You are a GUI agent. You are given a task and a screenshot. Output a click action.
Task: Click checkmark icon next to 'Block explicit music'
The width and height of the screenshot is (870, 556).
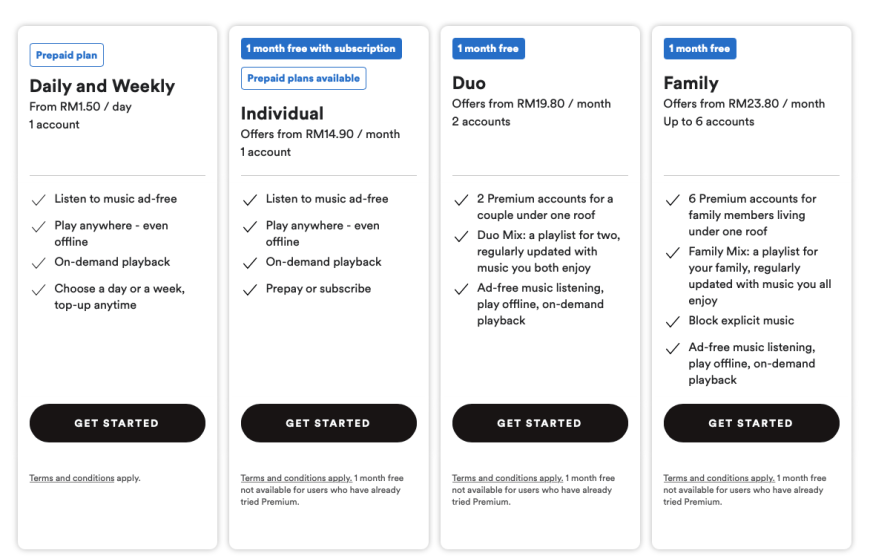point(672,321)
